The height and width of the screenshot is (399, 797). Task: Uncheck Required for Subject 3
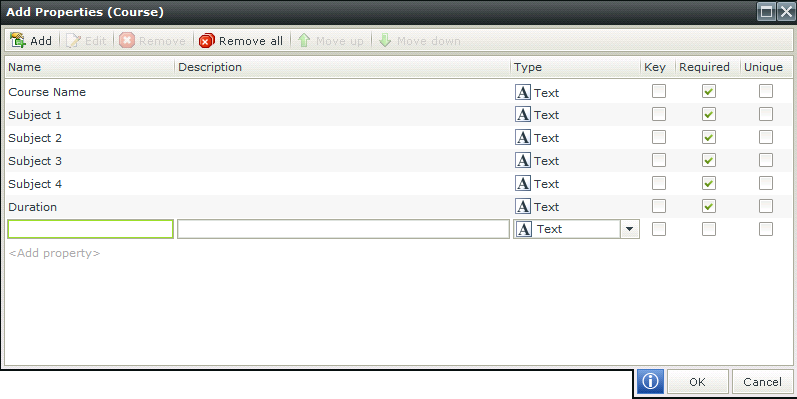coord(709,160)
